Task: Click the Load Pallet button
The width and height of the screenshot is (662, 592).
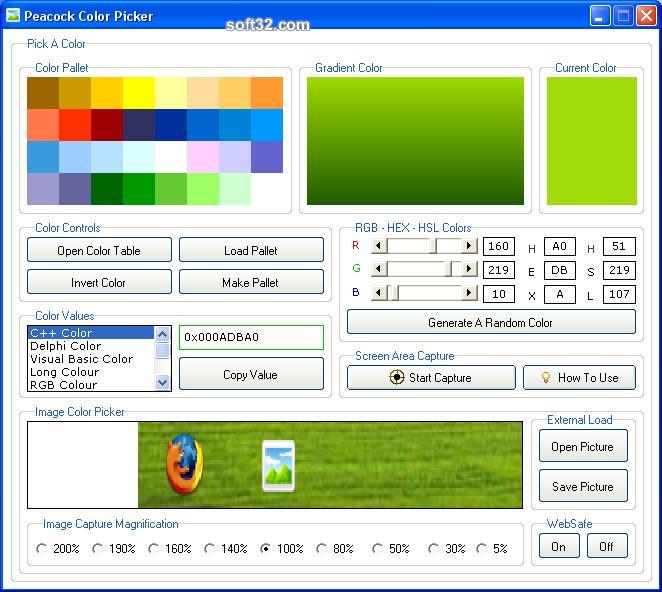Action: click(x=251, y=250)
